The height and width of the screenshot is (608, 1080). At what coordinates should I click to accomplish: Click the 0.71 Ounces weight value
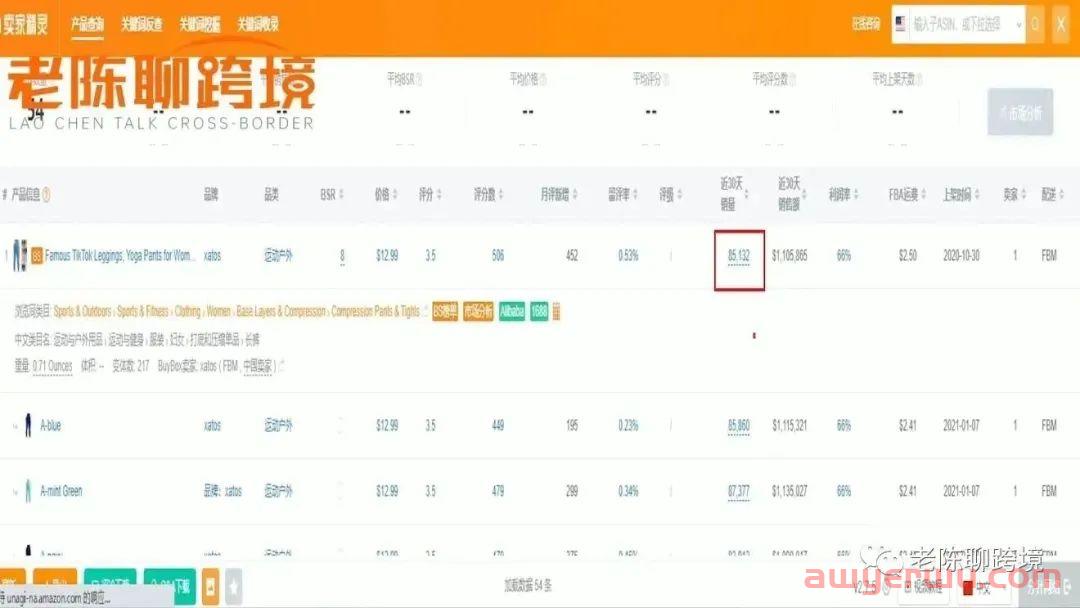click(52, 366)
